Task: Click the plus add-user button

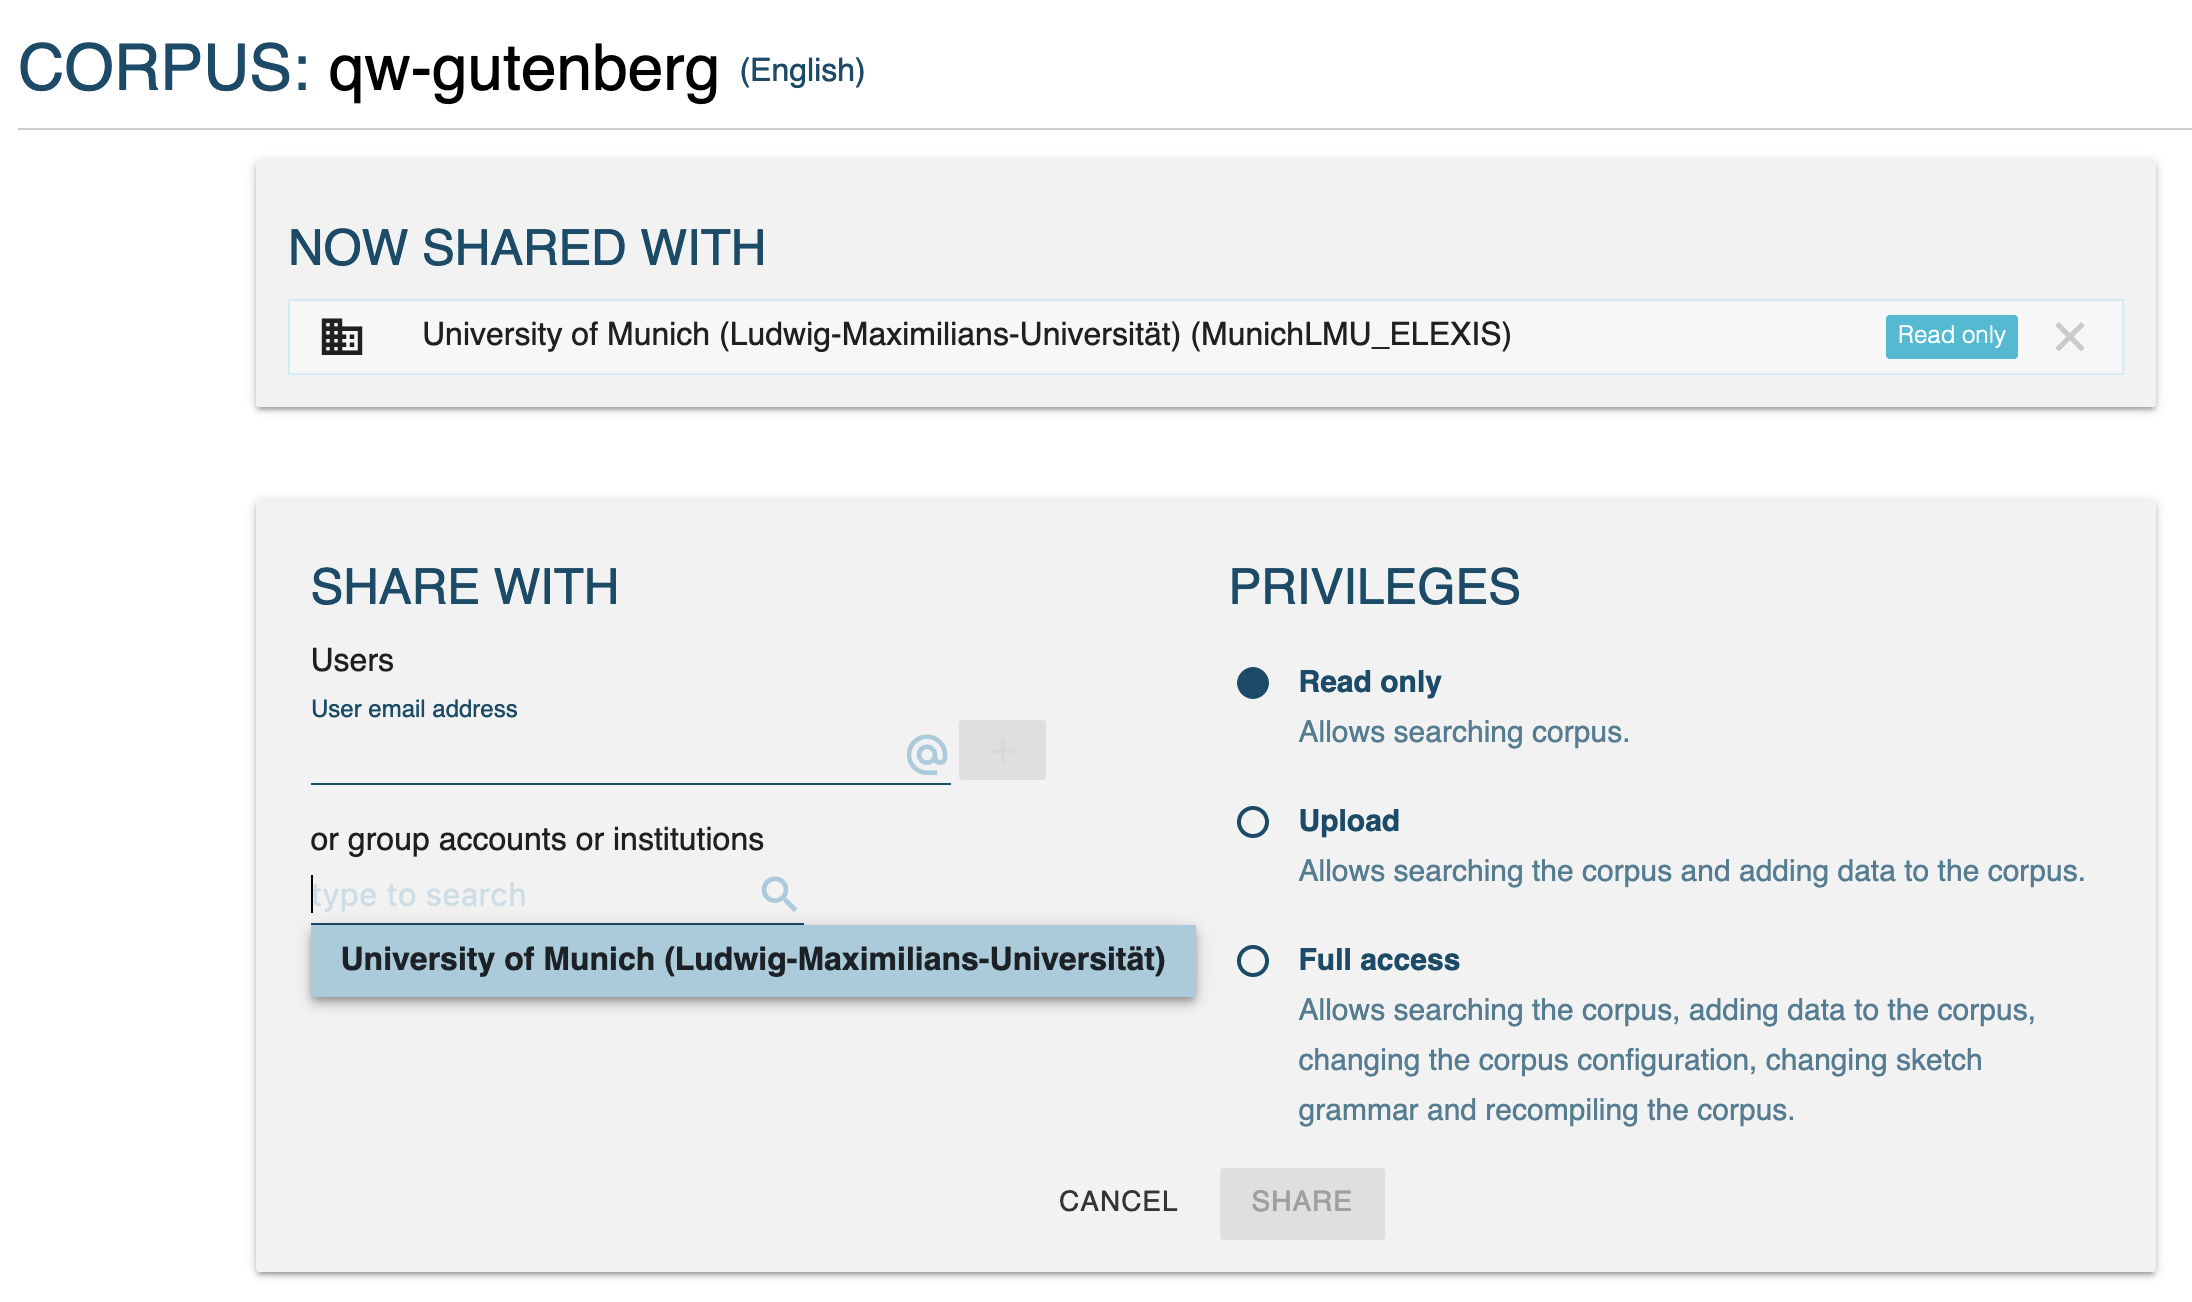Action: click(1002, 750)
